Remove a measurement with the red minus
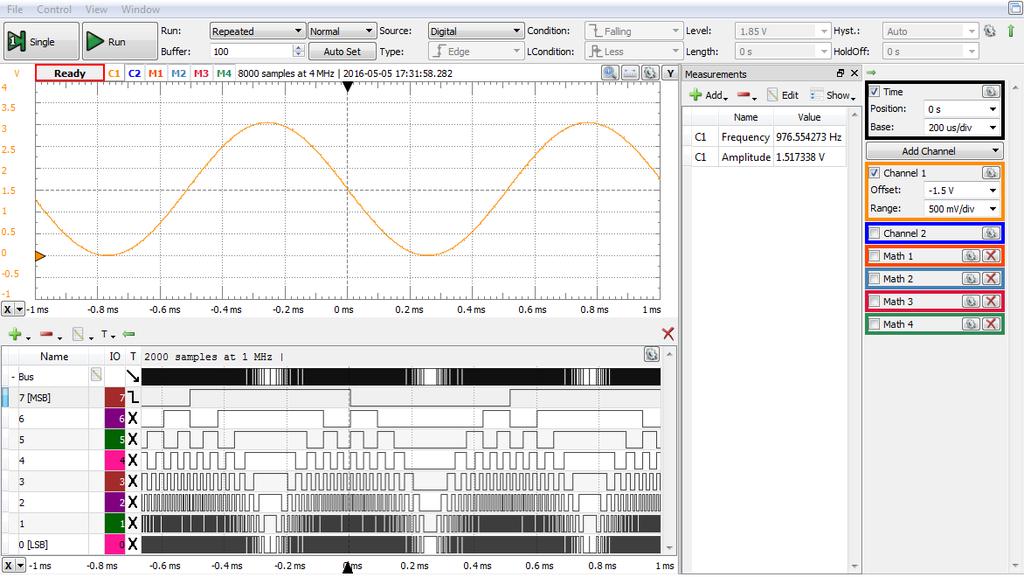 point(746,95)
